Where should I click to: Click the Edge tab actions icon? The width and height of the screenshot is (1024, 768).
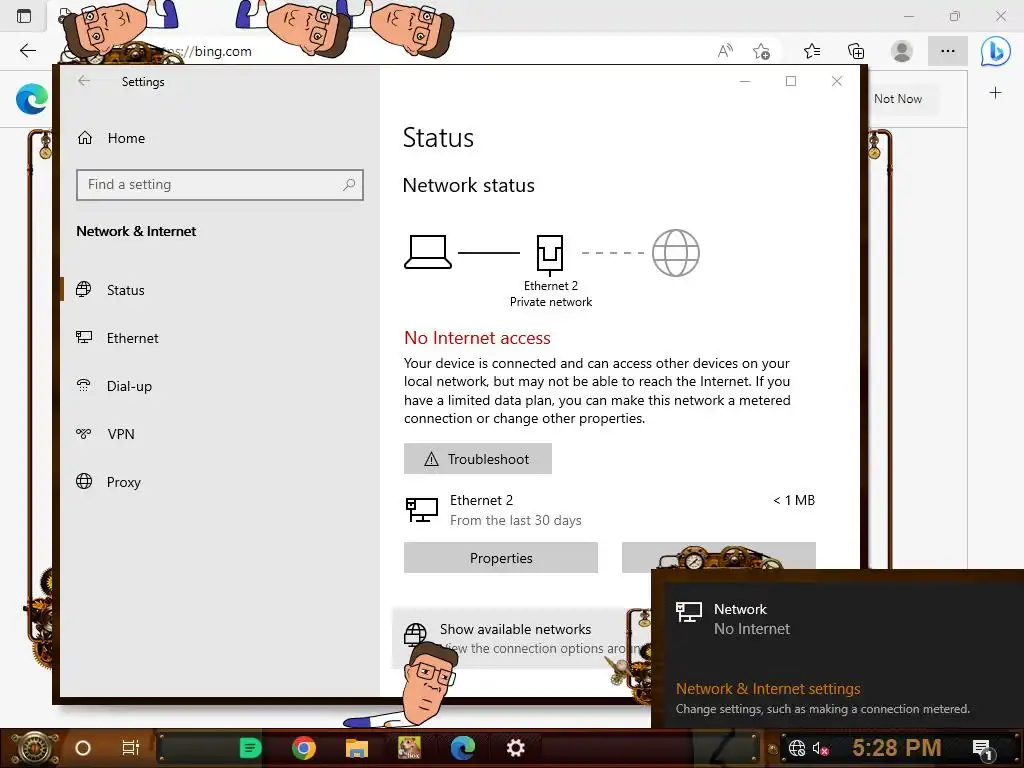[24, 16]
